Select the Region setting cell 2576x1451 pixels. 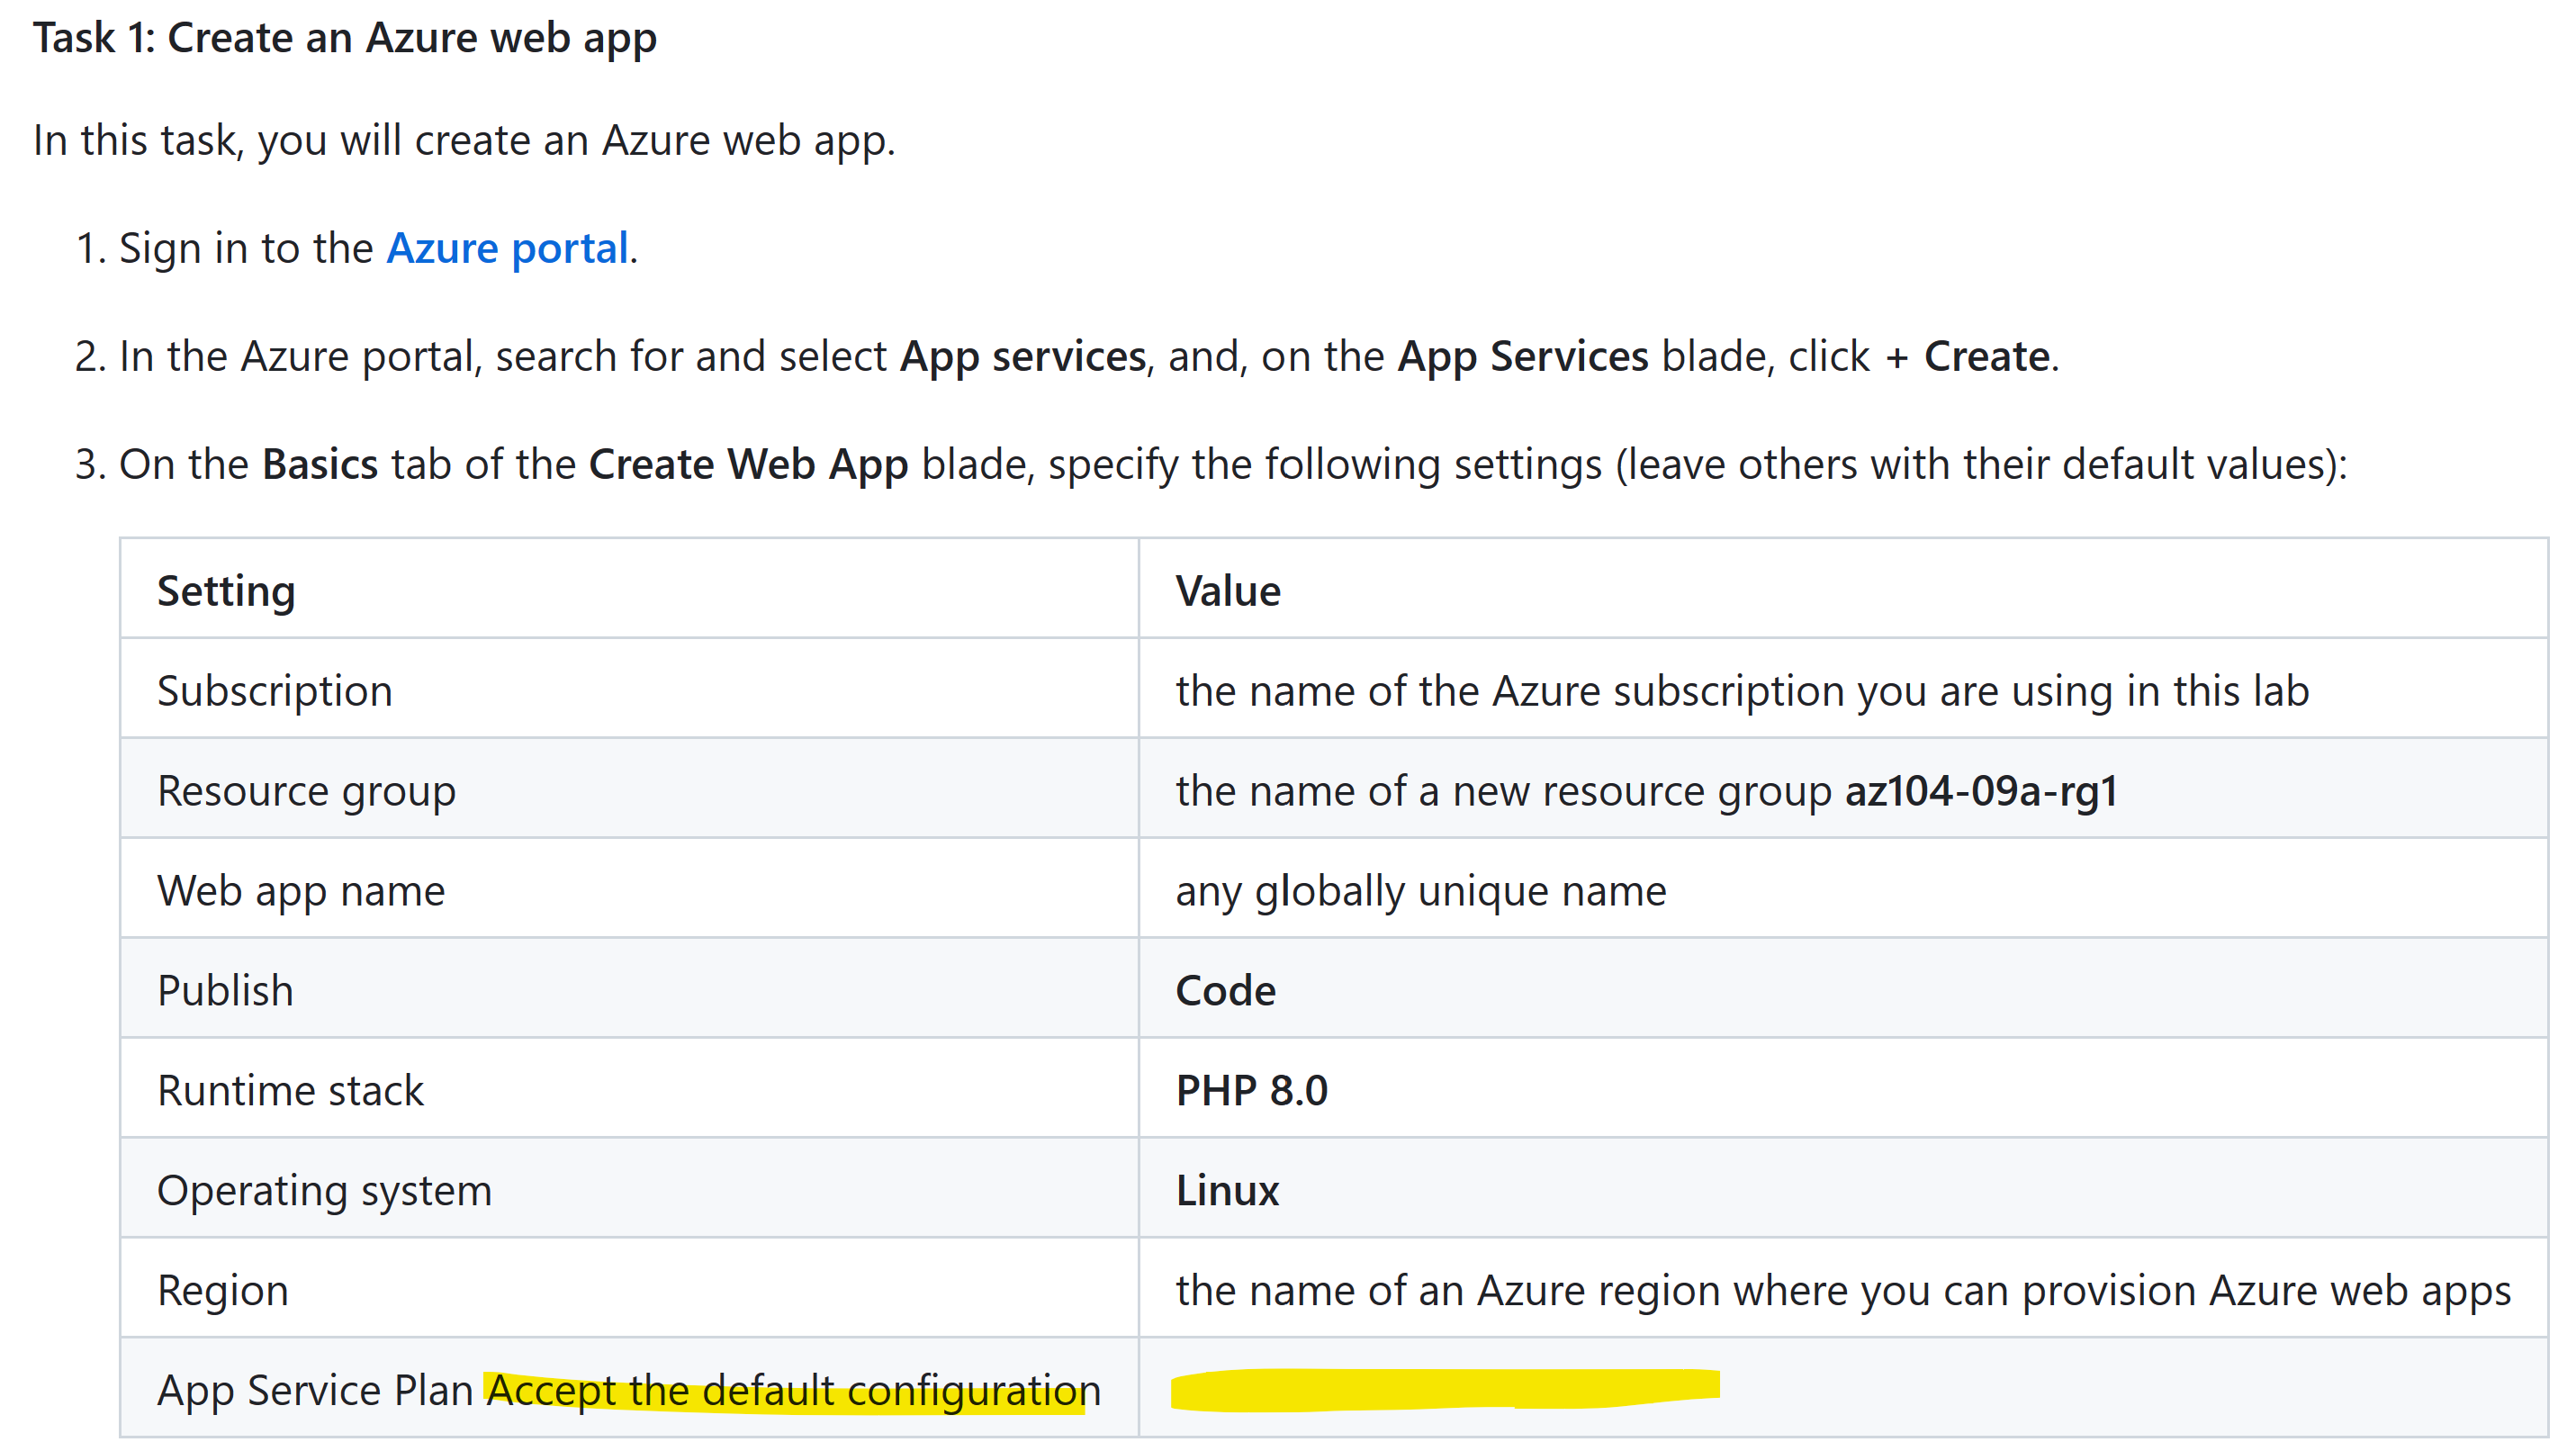[223, 1291]
